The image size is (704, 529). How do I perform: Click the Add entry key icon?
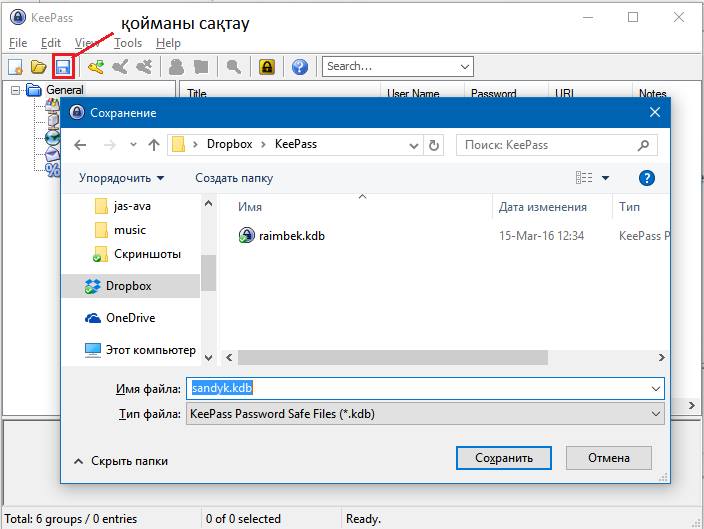(96, 67)
